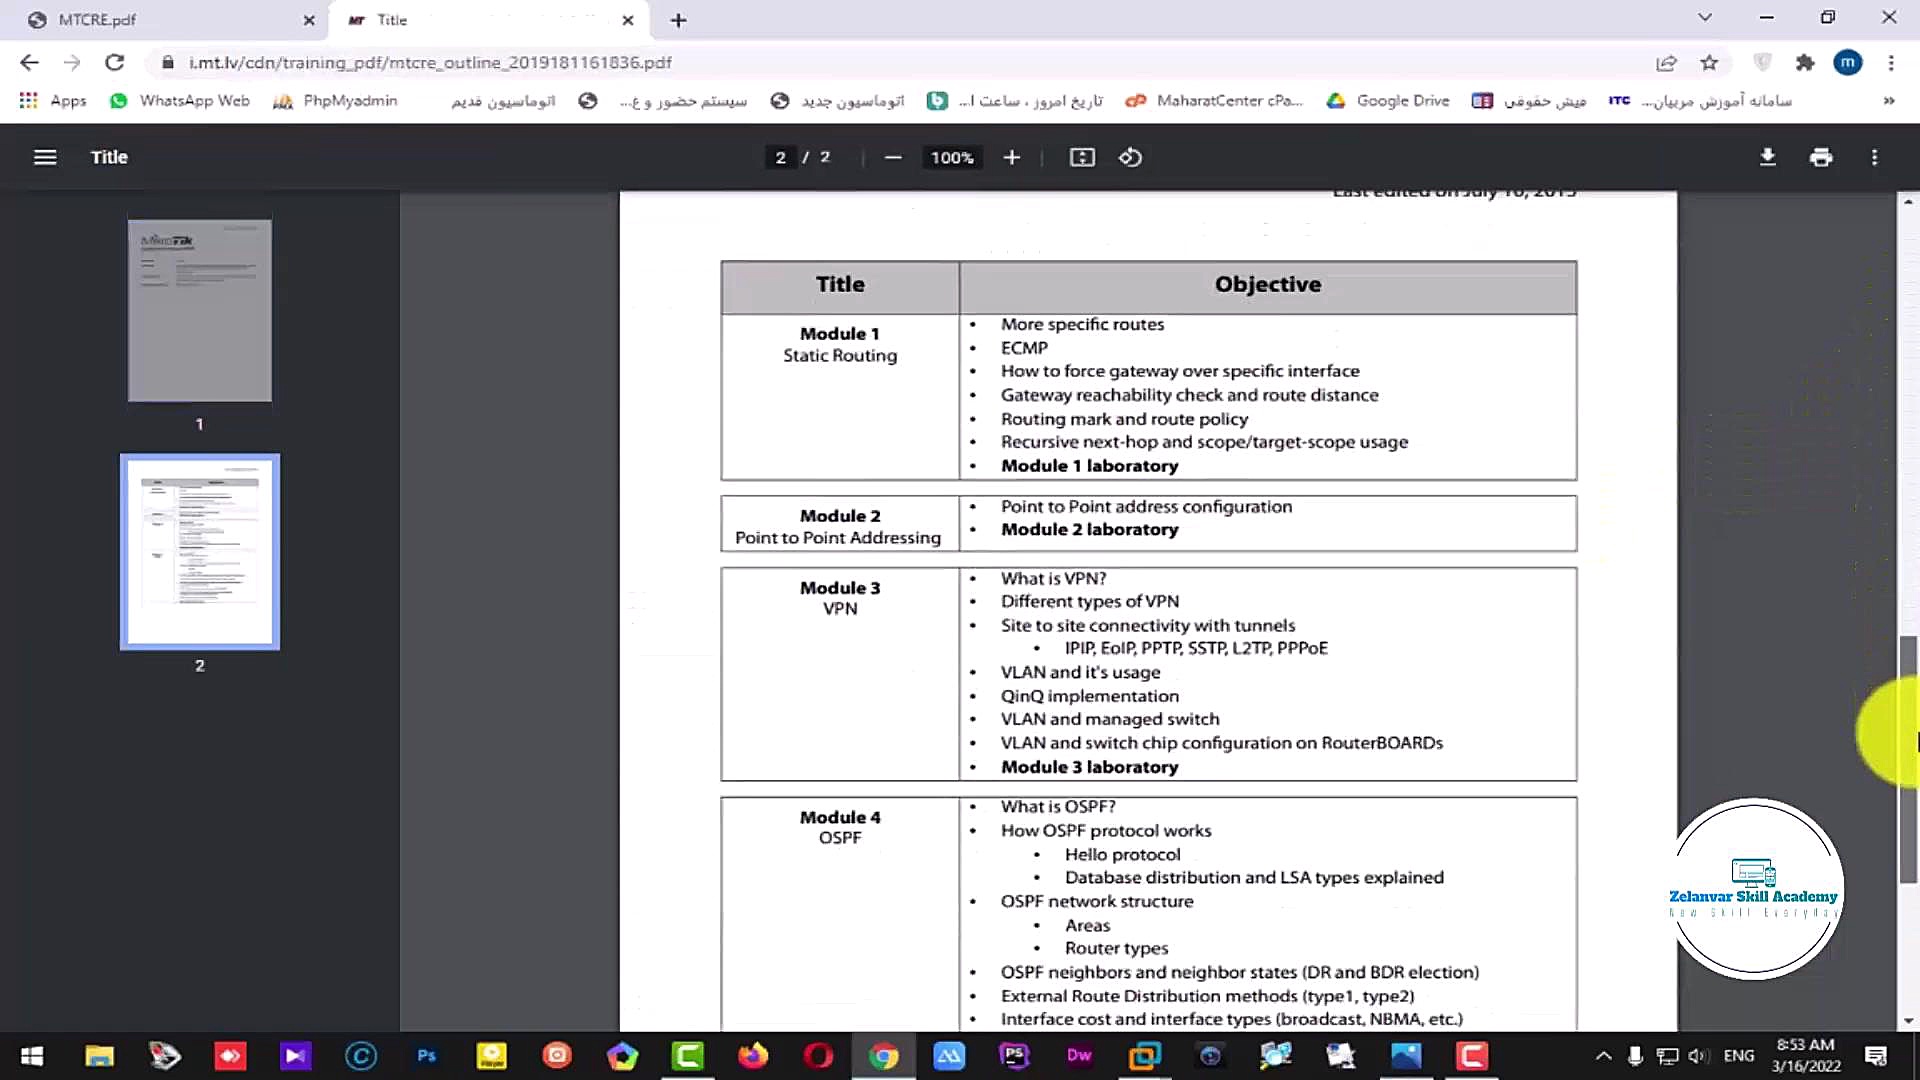The image size is (1920, 1080).
Task: Show more bookmarks chevron
Action: coord(1889,101)
